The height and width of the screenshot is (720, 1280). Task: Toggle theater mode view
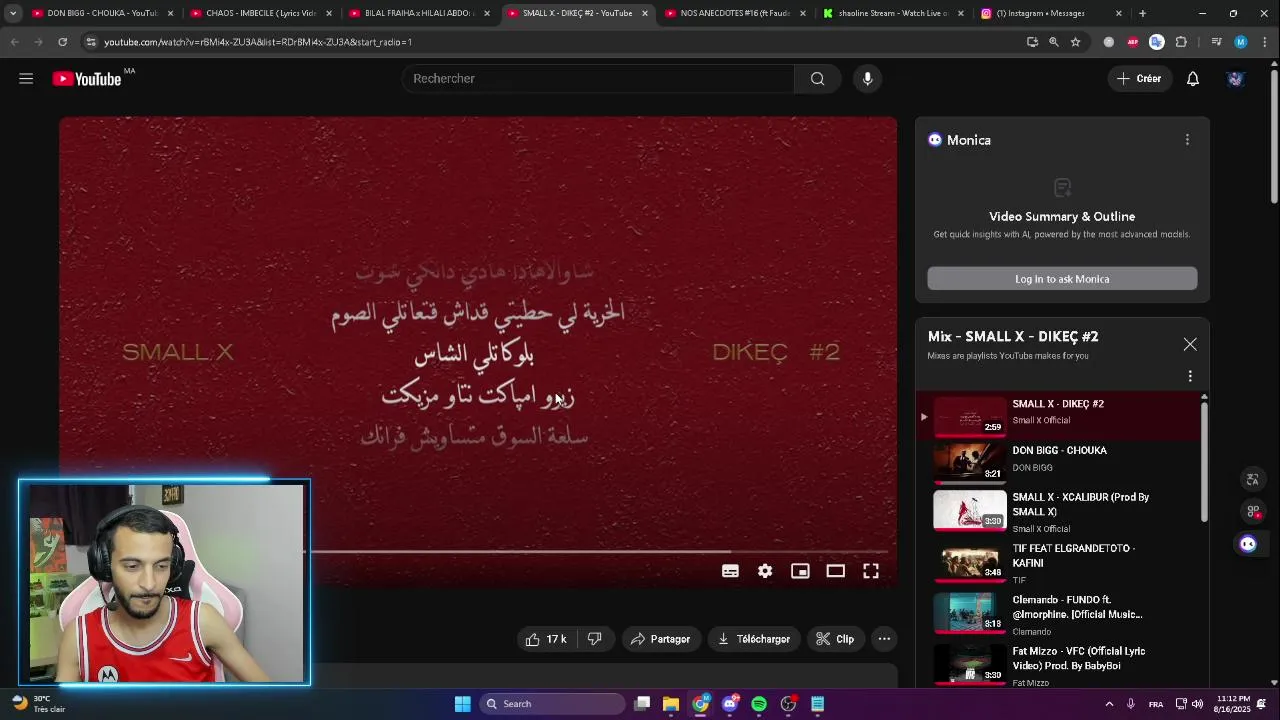pyautogui.click(x=835, y=571)
